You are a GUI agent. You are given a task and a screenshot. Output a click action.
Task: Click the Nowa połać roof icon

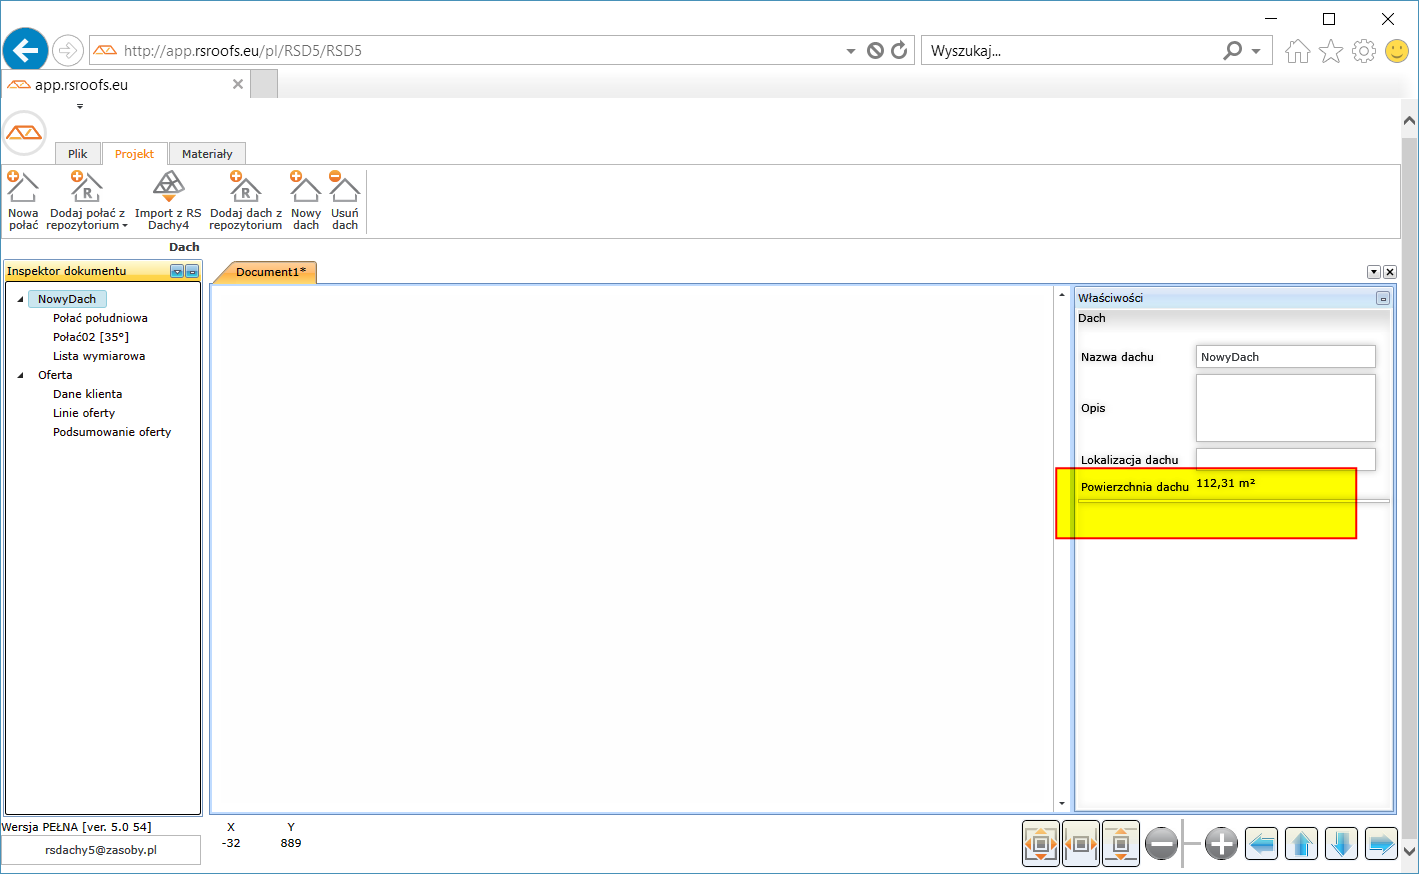tap(23, 188)
